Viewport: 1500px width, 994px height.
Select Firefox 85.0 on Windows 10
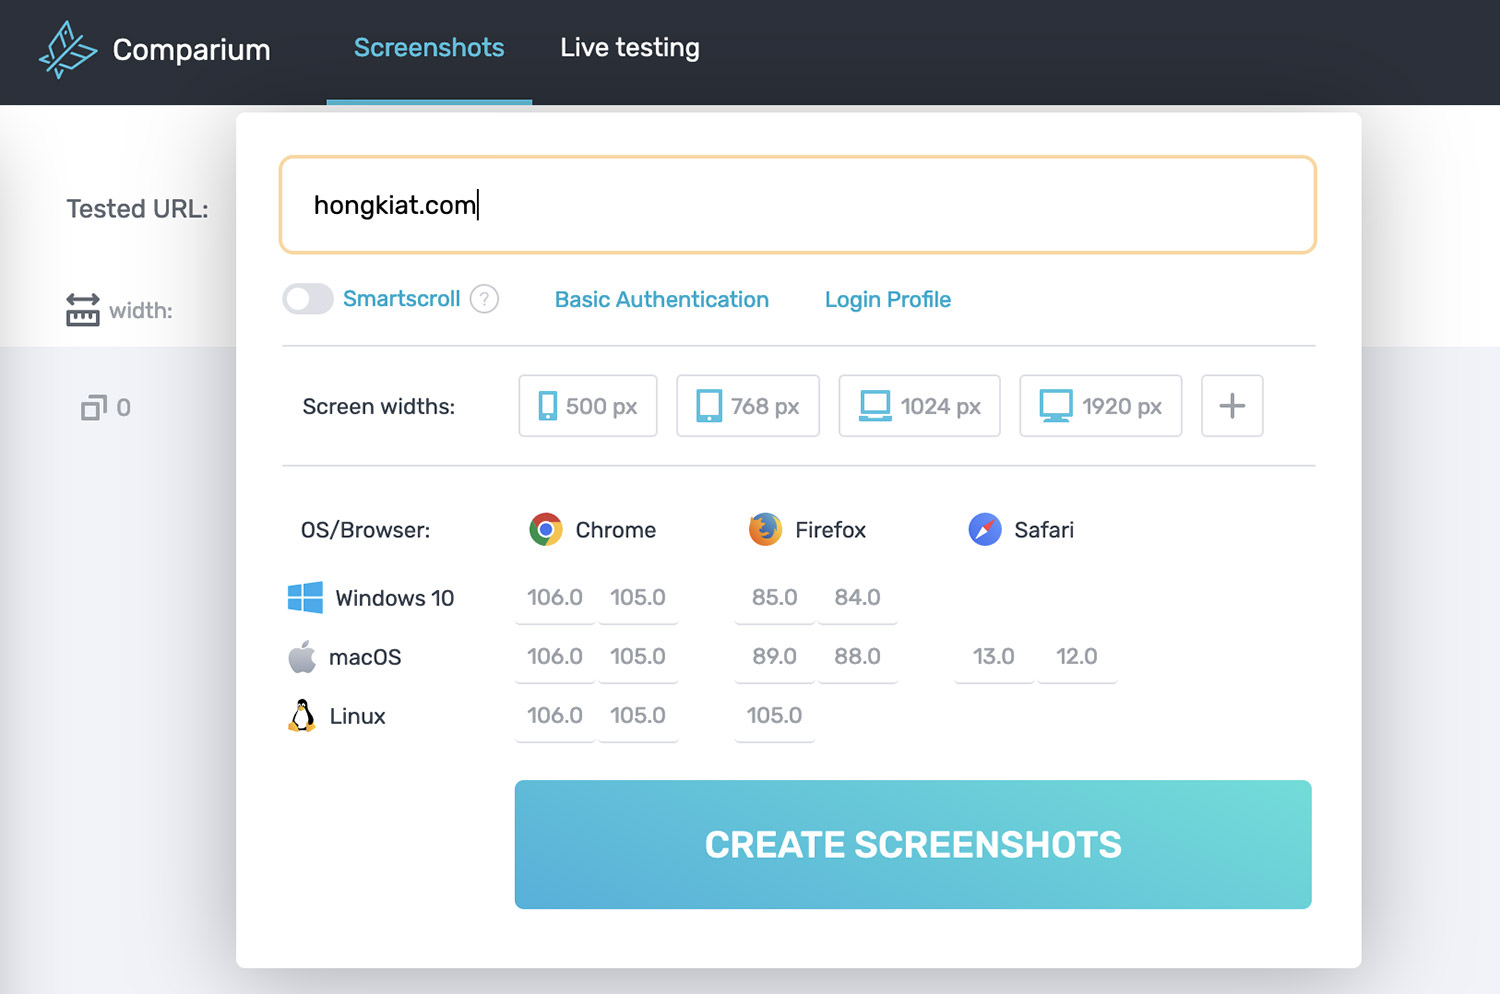click(x=775, y=598)
